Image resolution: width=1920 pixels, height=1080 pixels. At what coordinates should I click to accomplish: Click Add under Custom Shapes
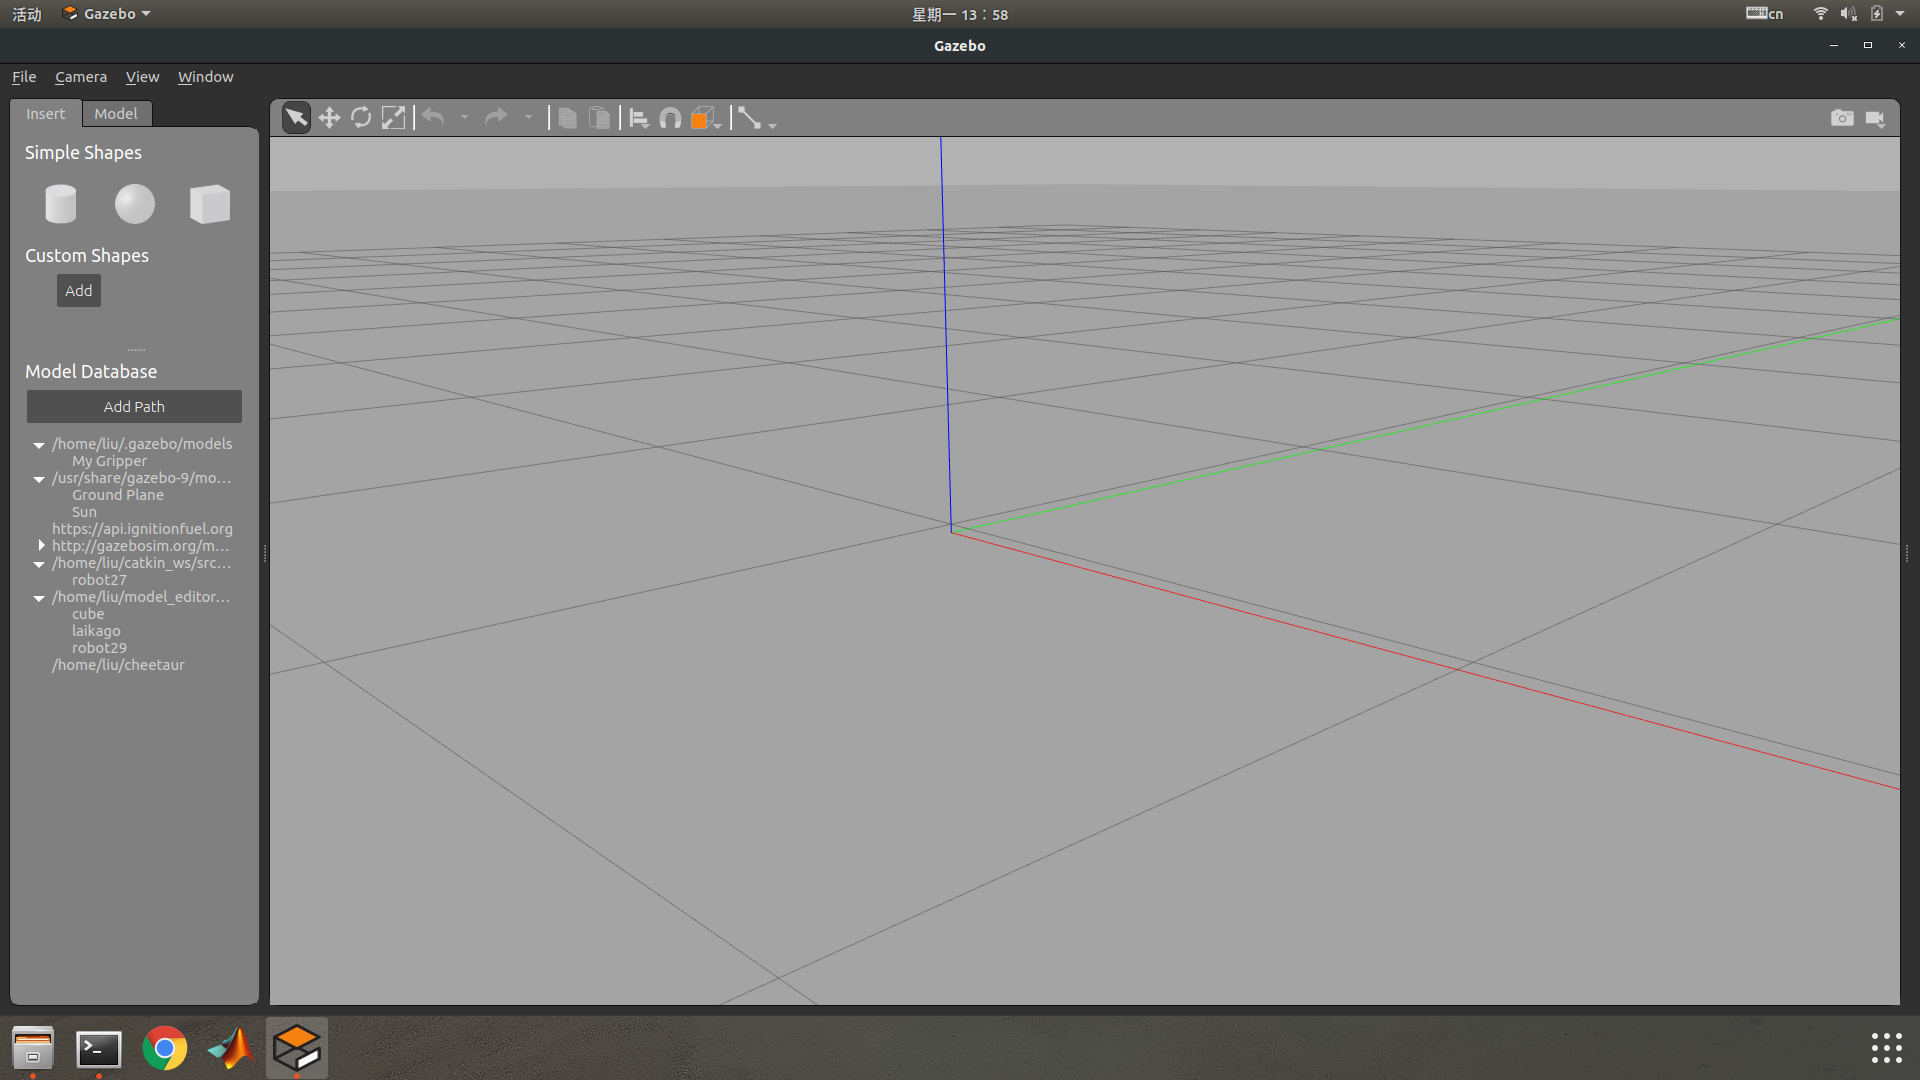(x=78, y=291)
